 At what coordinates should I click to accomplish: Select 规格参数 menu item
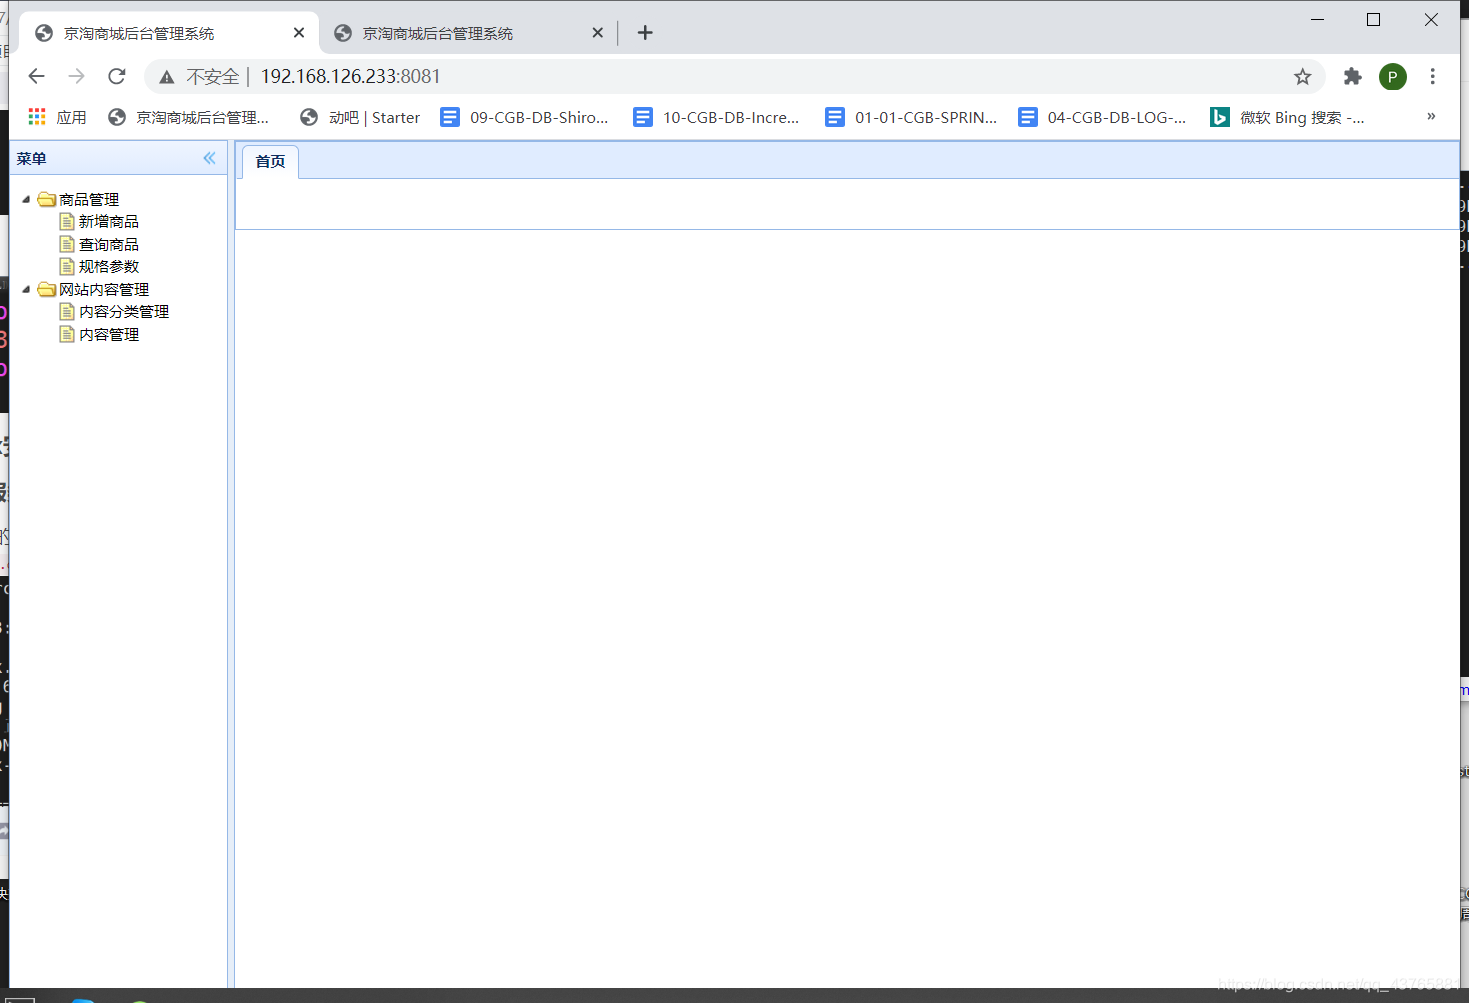(x=109, y=266)
